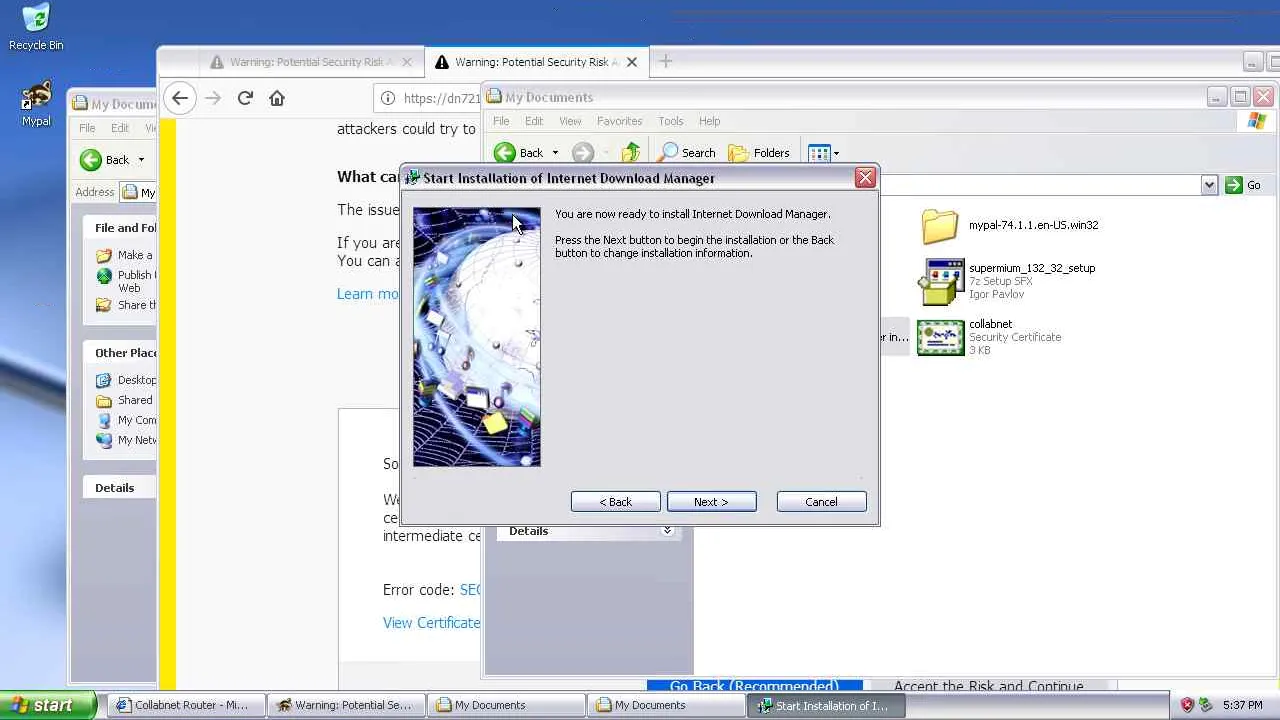Open a new browser tab
1280x720 pixels.
[x=665, y=61]
